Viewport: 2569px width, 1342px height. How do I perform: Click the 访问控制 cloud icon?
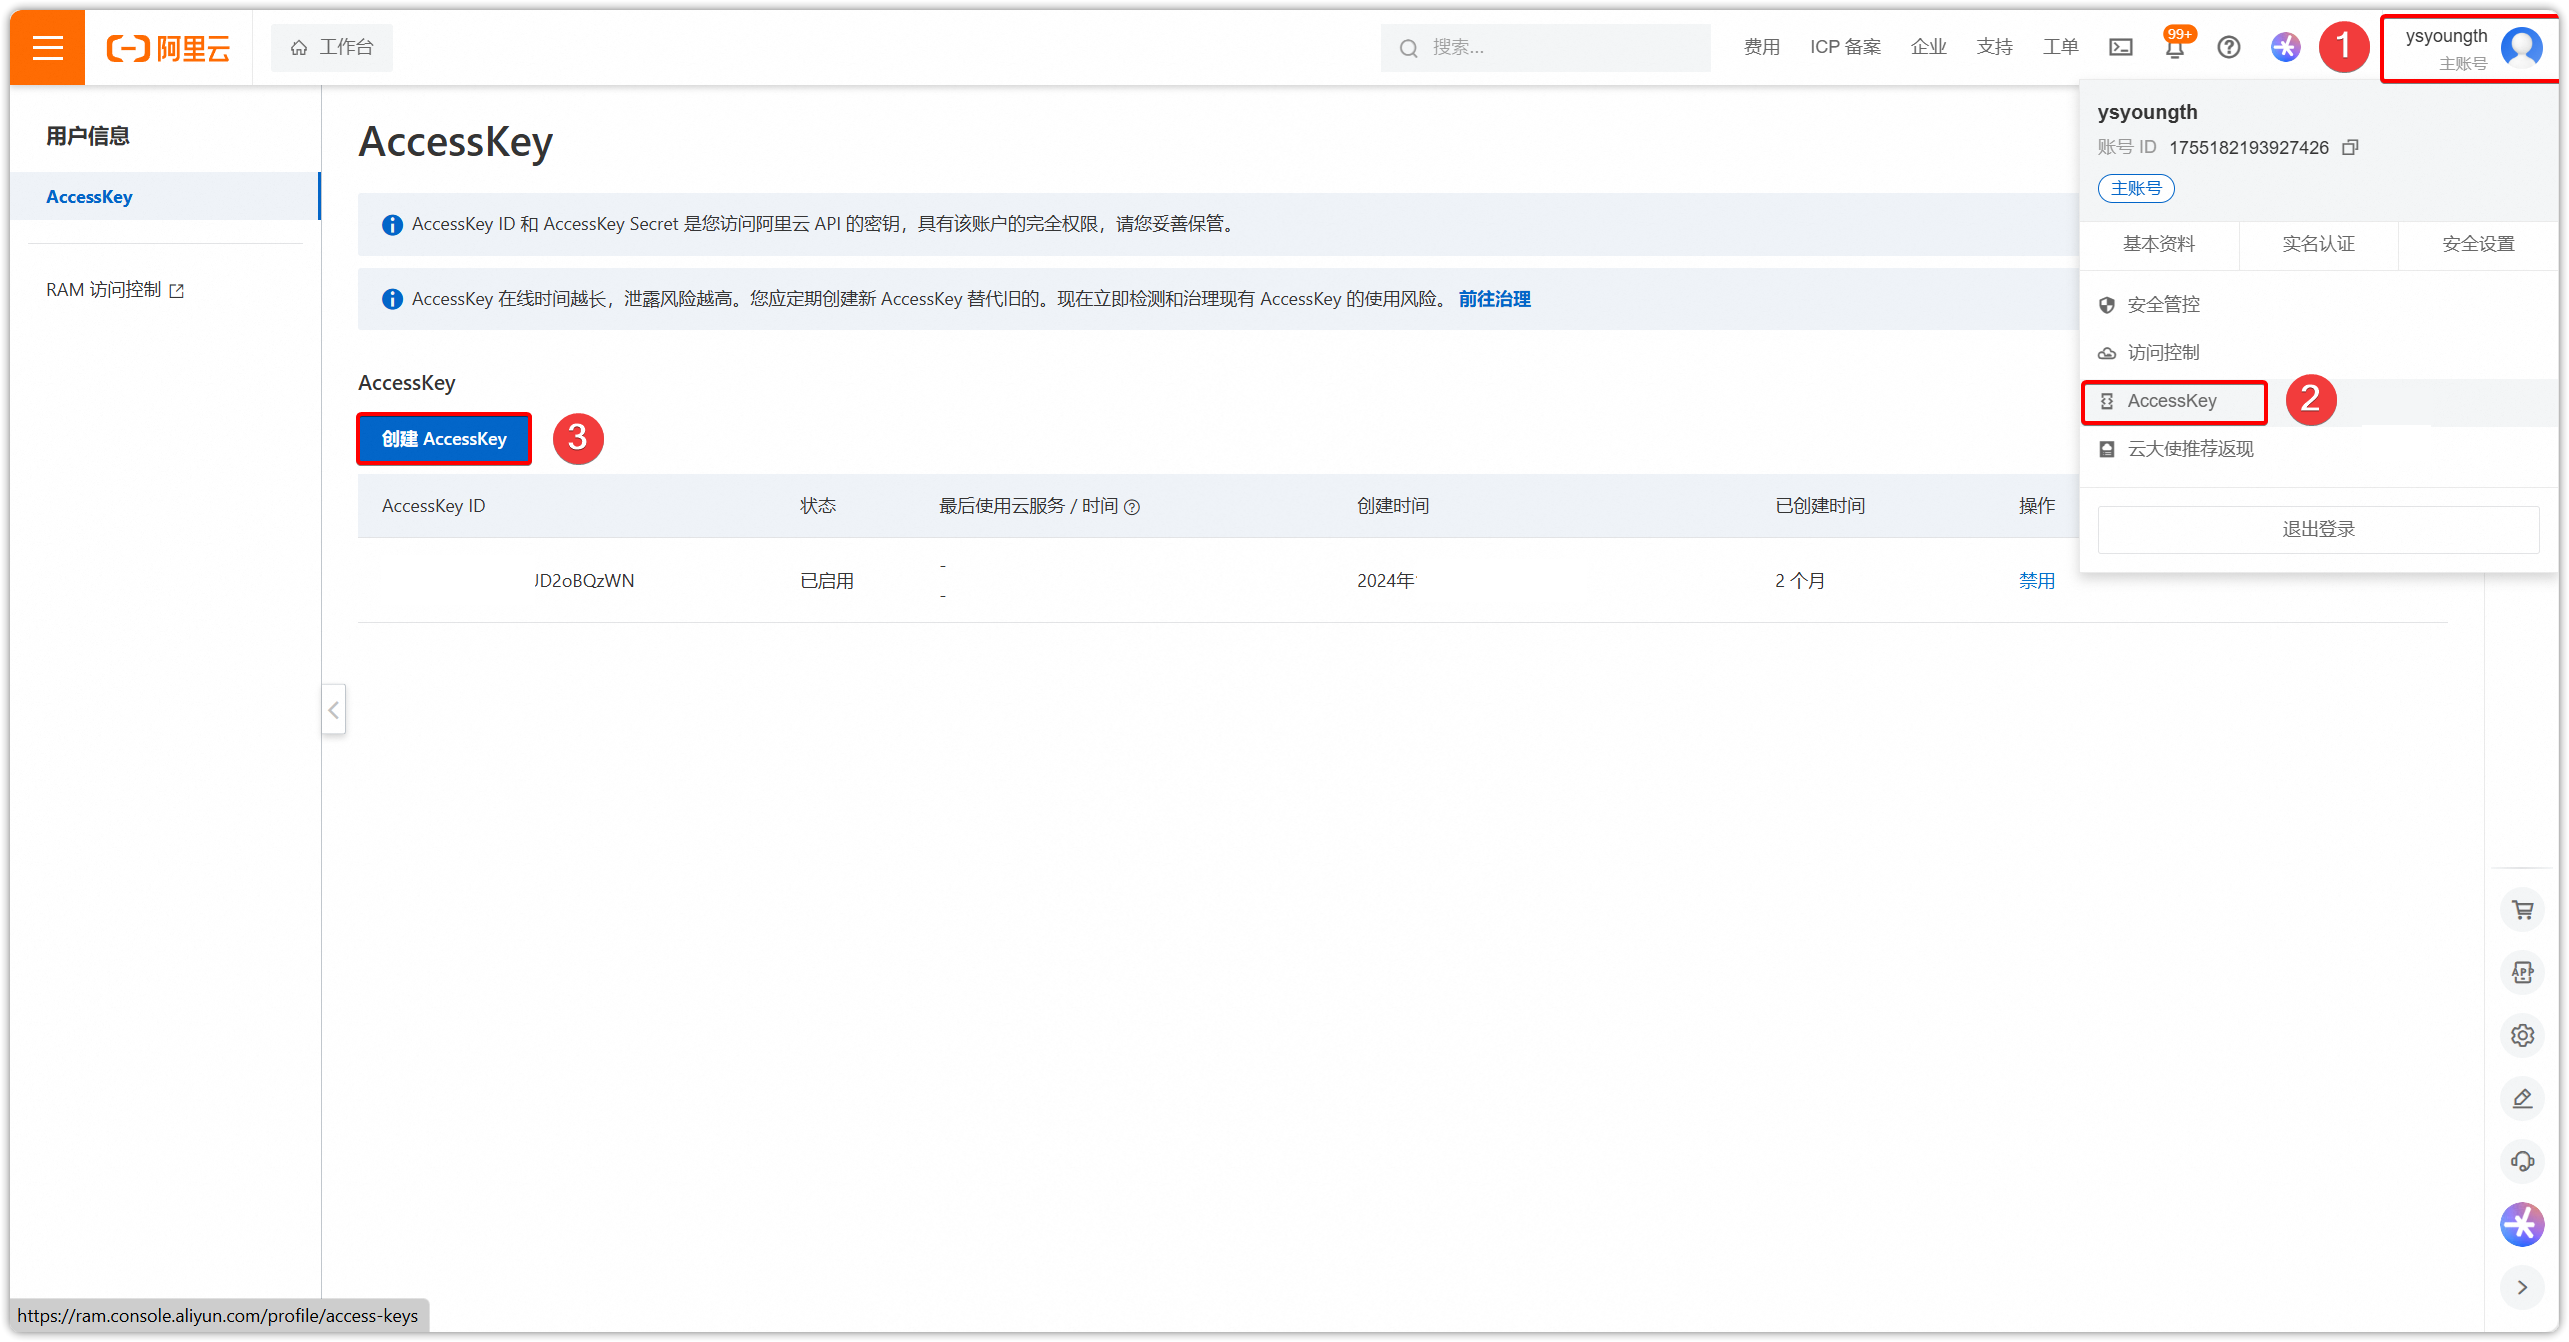2106,353
